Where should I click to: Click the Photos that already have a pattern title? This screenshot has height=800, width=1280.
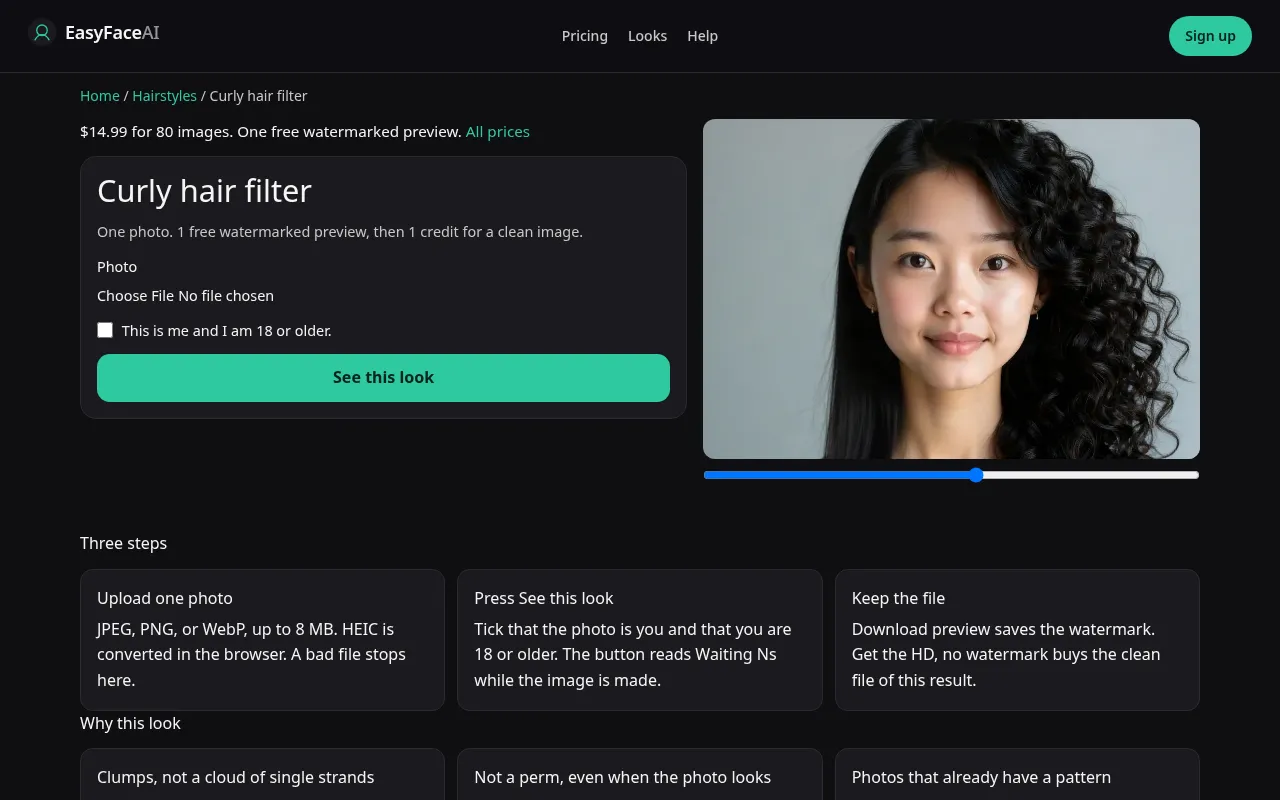tap(981, 777)
